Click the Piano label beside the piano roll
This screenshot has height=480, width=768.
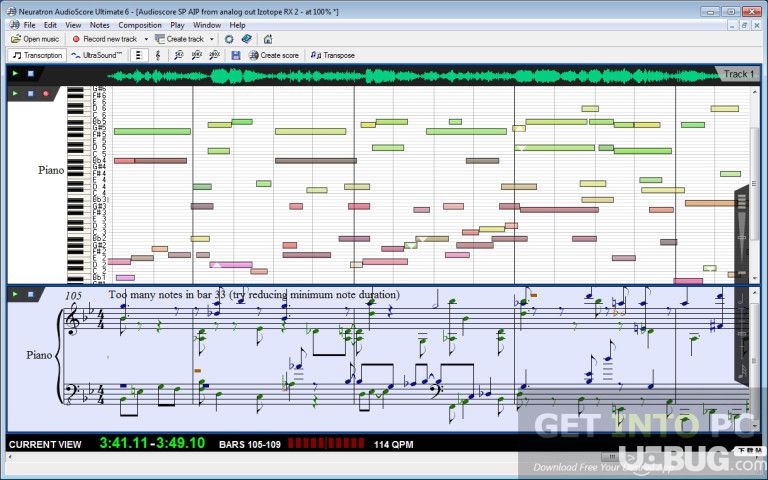[x=51, y=170]
